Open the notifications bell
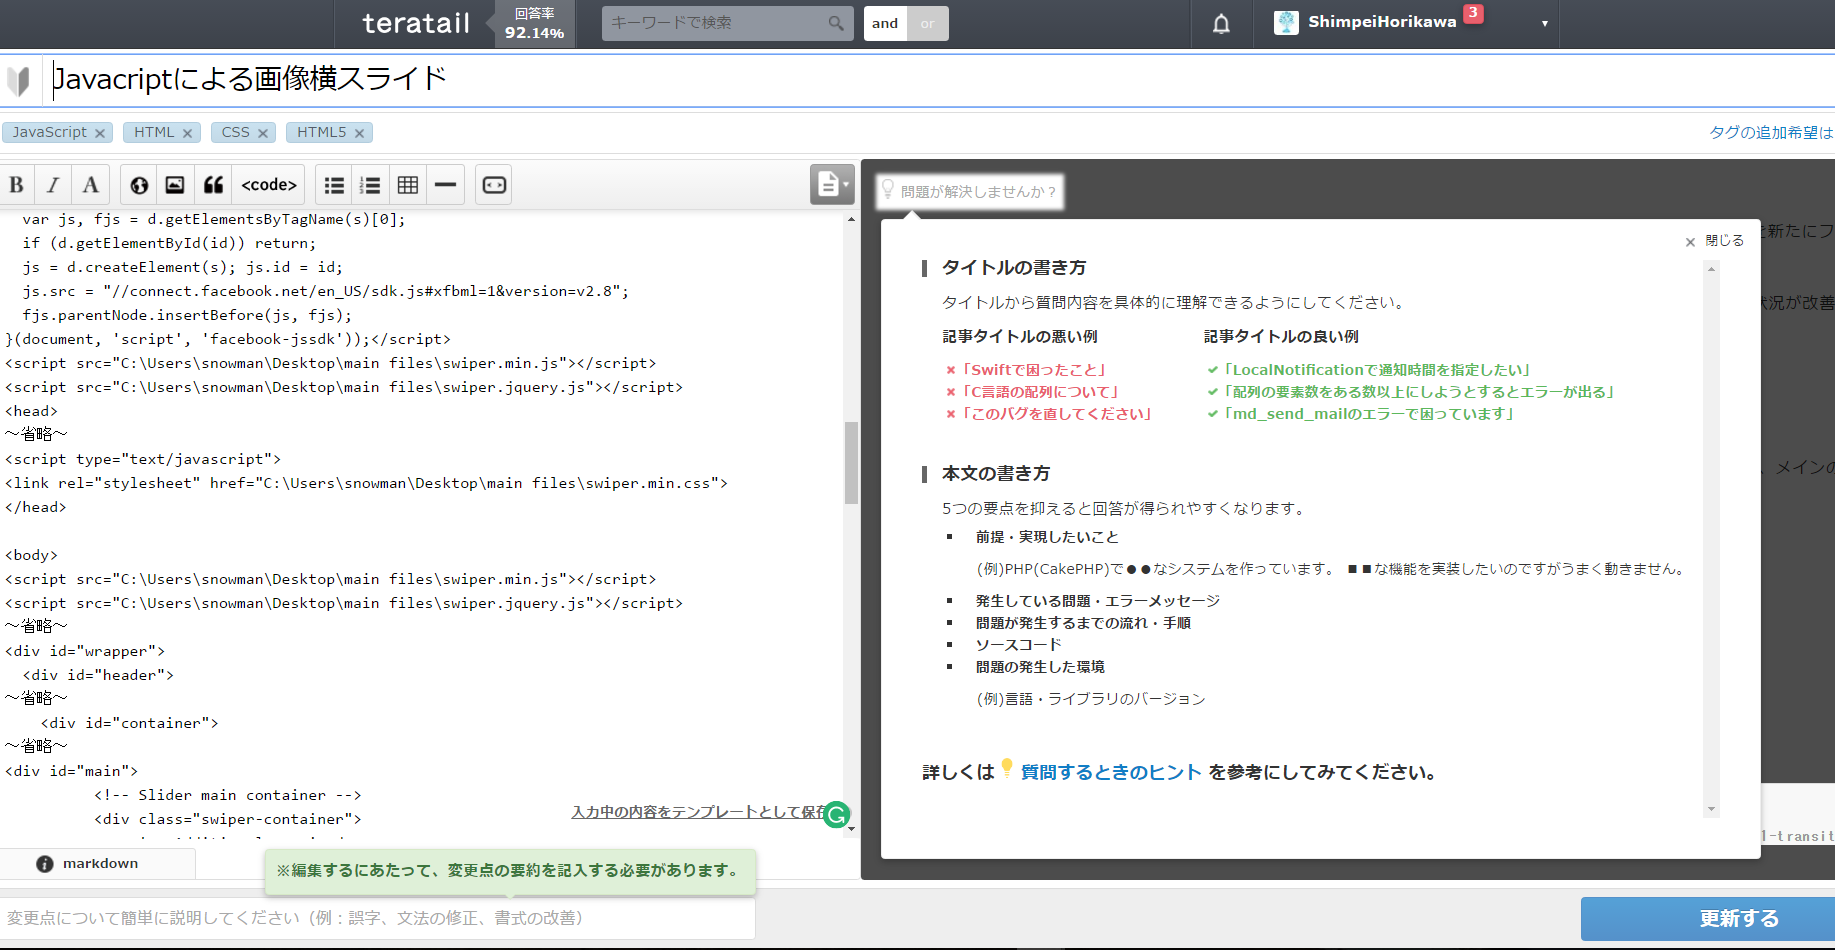 point(1221,24)
